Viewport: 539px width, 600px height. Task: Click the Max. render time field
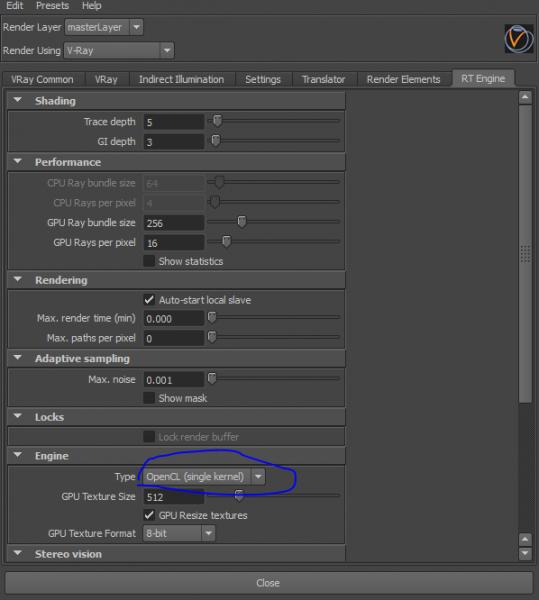(x=174, y=319)
